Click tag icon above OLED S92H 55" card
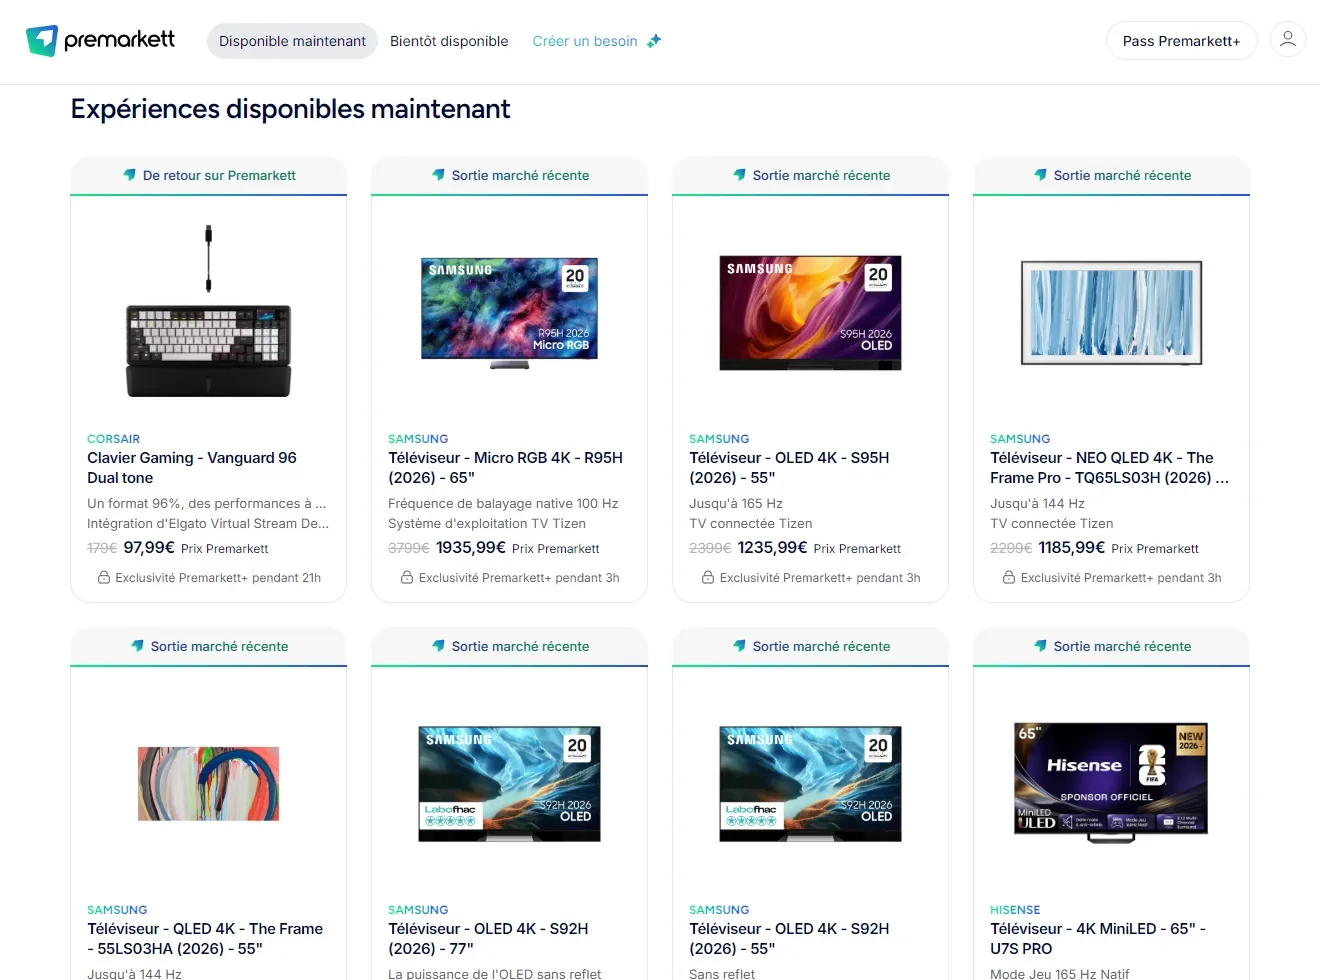 tap(739, 646)
